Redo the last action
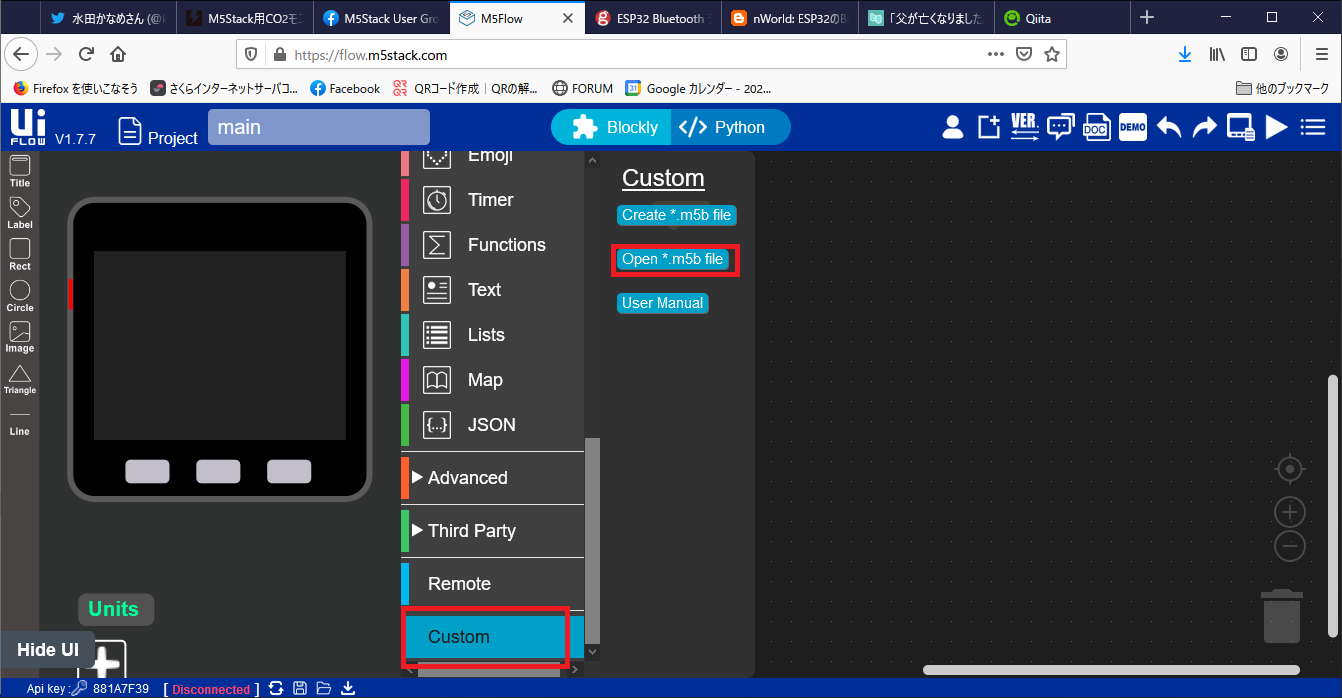The image size is (1342, 698). click(1205, 127)
